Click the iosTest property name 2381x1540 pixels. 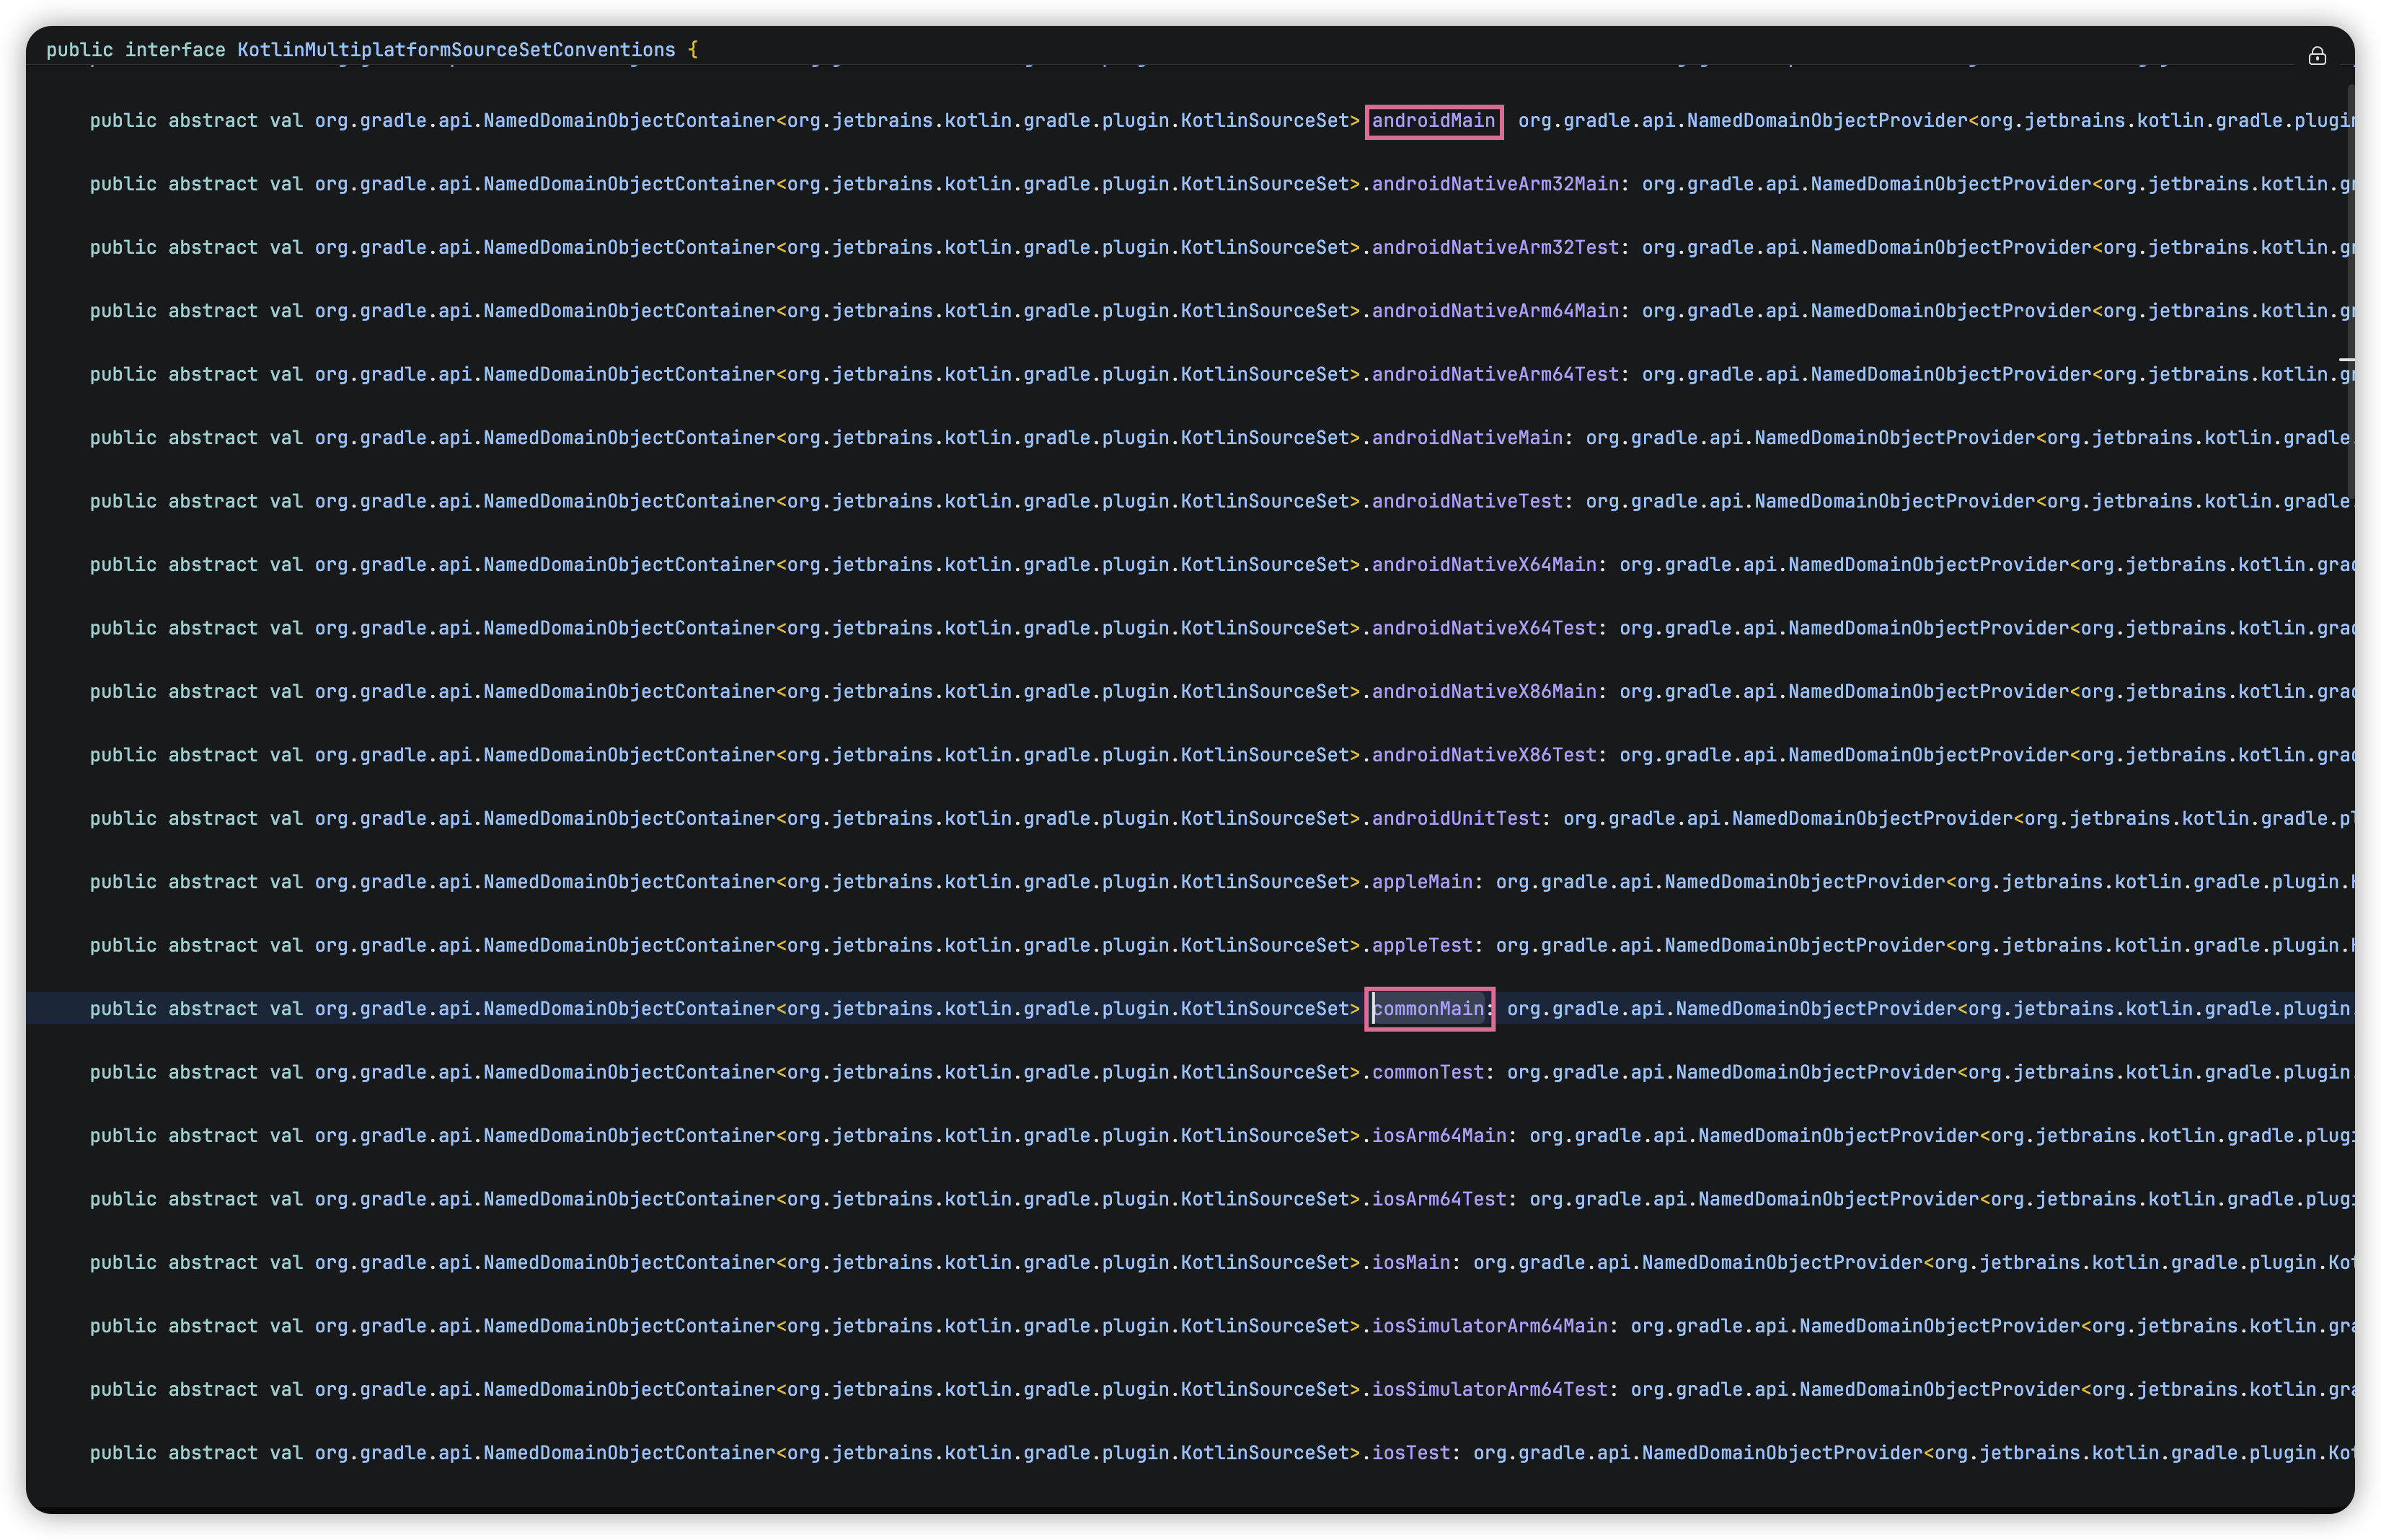point(1410,1453)
